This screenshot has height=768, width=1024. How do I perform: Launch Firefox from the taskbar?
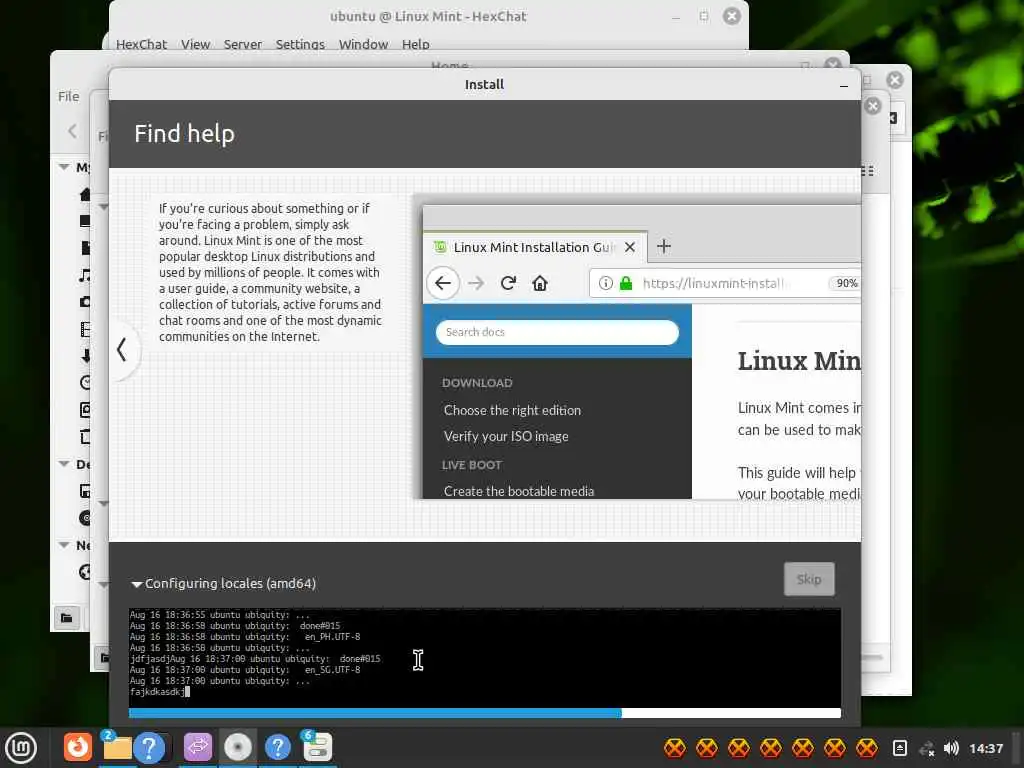tap(78, 747)
